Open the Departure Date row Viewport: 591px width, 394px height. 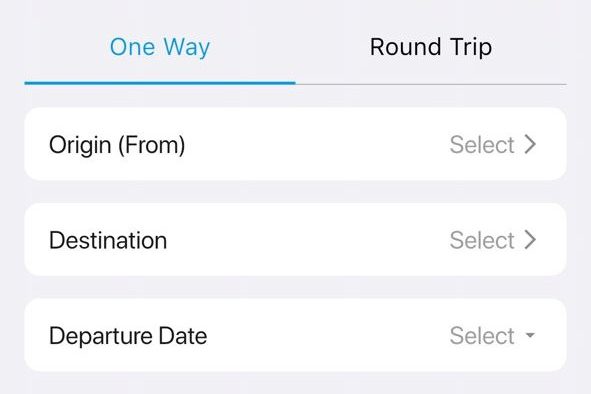[x=296, y=335]
